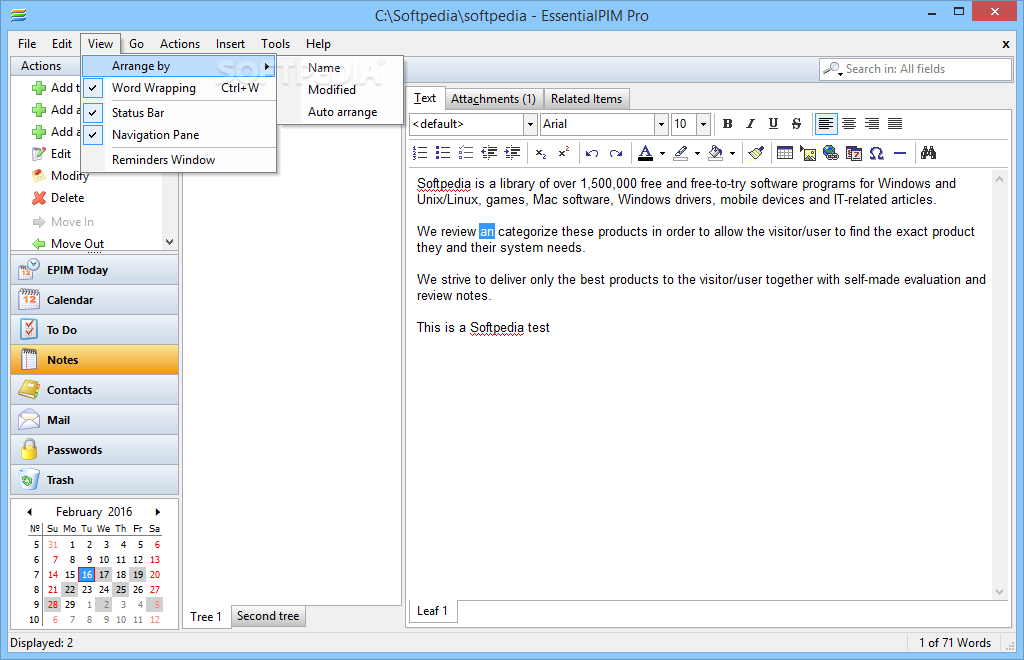Apply superscript formatting
This screenshot has width=1024, height=660.
(564, 153)
